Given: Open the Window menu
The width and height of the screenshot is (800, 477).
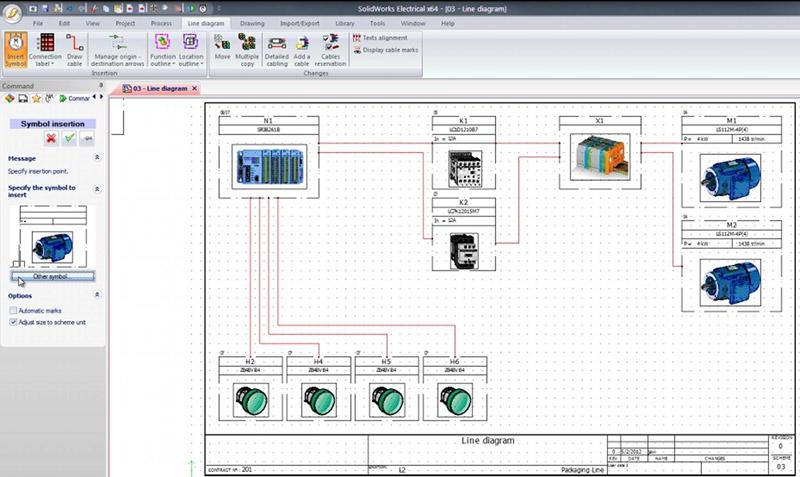Looking at the screenshot, I should click(413, 23).
